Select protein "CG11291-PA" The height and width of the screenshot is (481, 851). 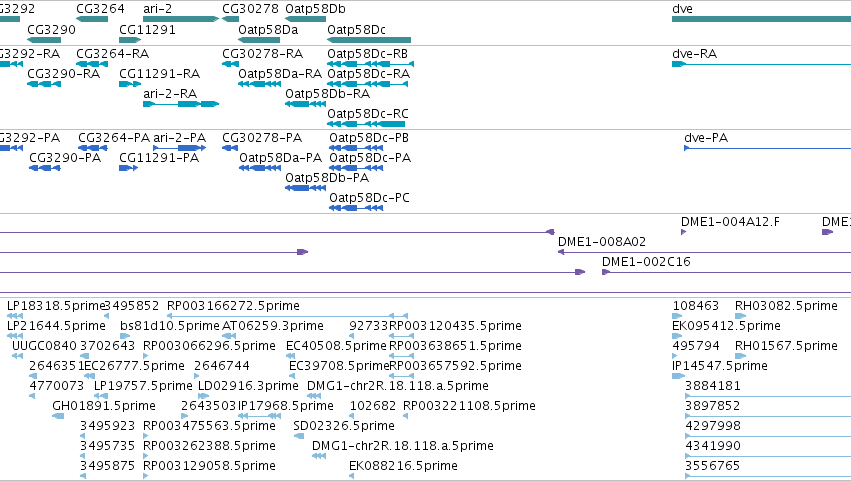(x=159, y=158)
